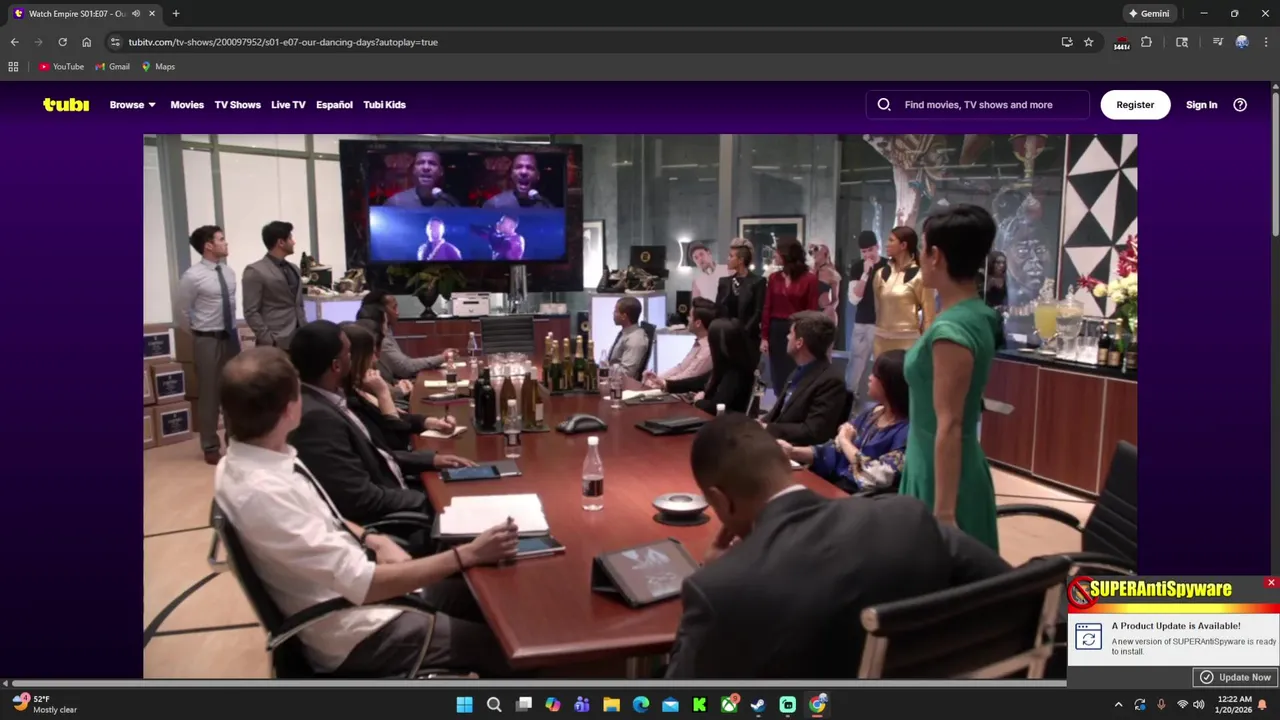The image size is (1280, 720).
Task: Open the YouTube bookmark
Action: coord(61,67)
